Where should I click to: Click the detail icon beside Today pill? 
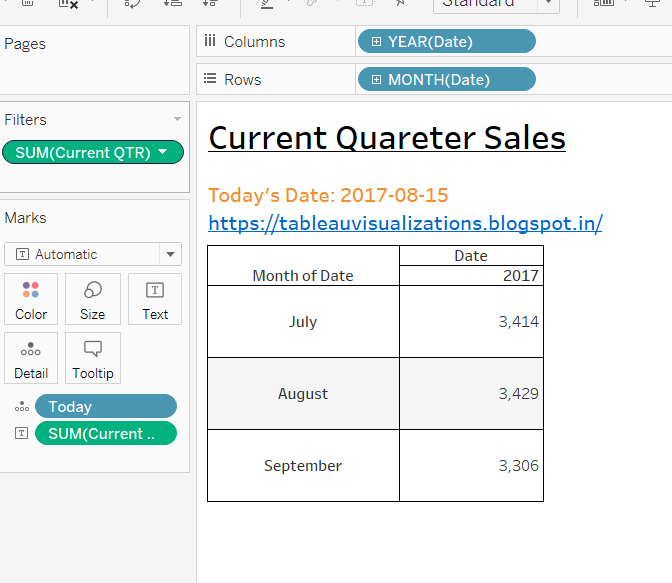point(21,406)
